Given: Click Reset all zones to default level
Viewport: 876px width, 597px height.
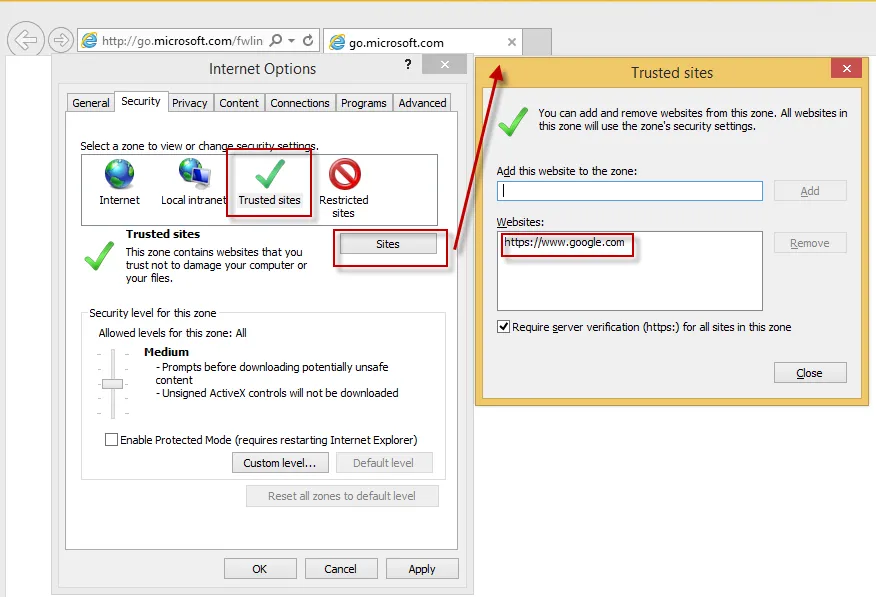Looking at the screenshot, I should (x=342, y=496).
